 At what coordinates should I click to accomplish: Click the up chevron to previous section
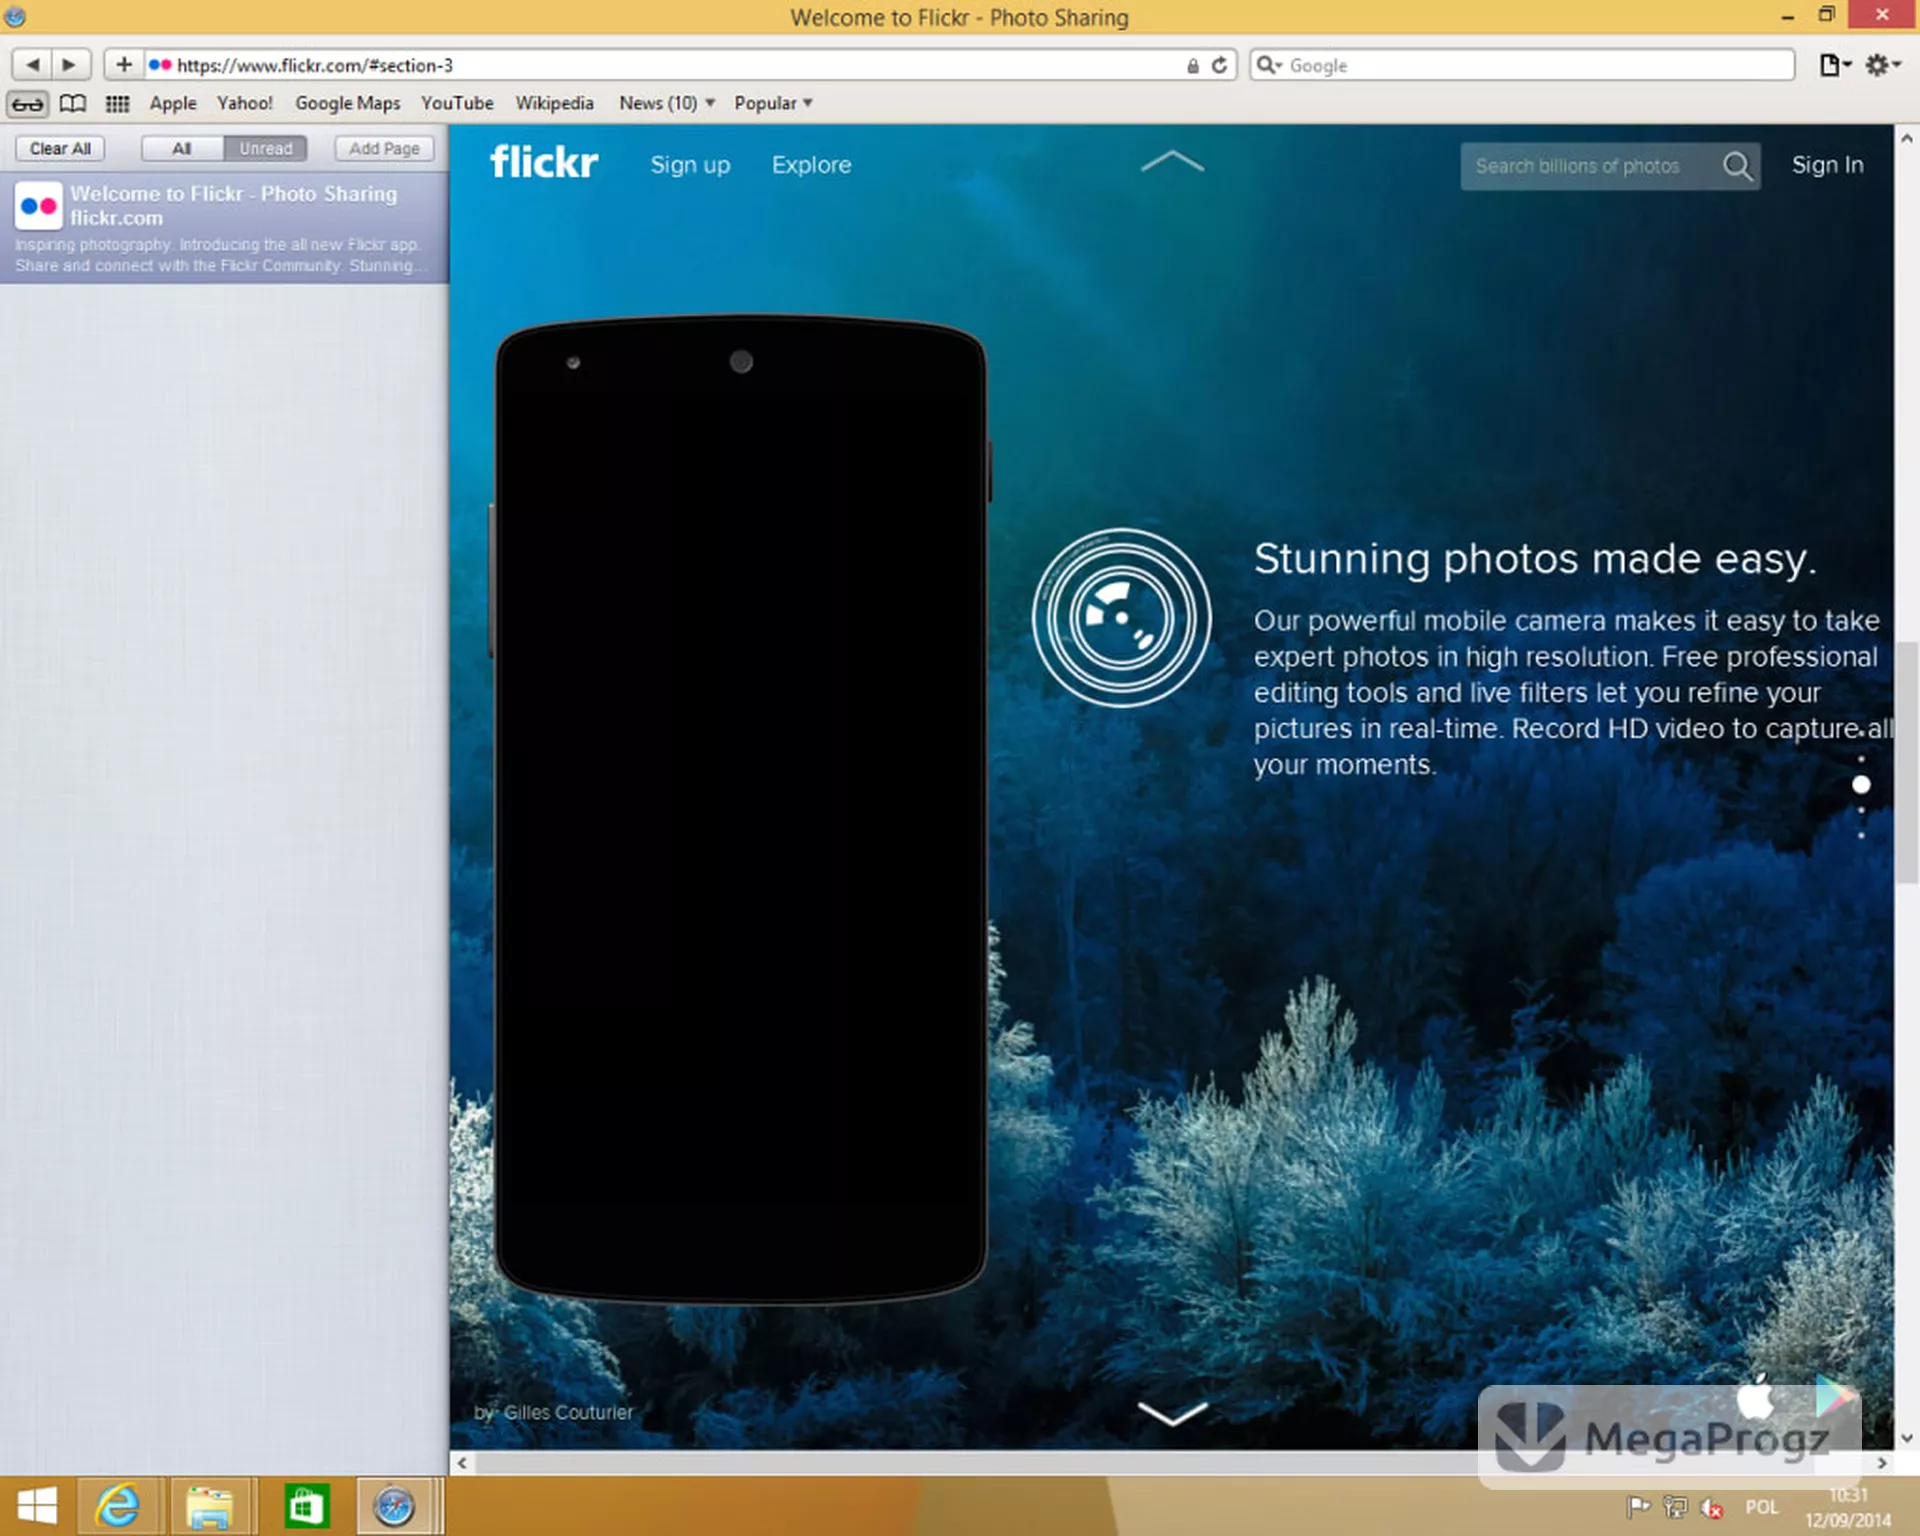click(1172, 161)
